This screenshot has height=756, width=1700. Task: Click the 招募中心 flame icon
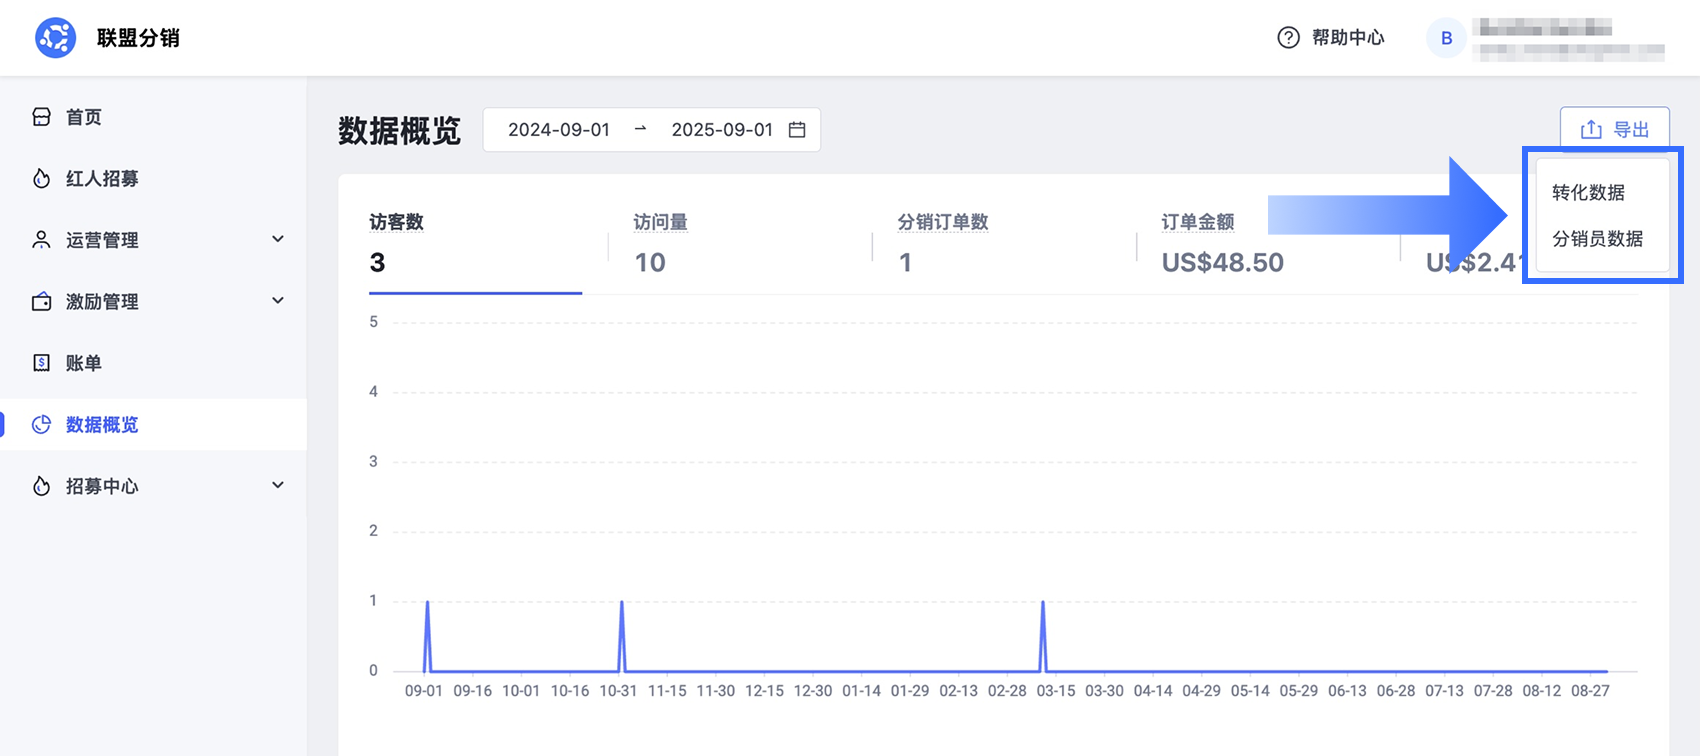tap(41, 486)
